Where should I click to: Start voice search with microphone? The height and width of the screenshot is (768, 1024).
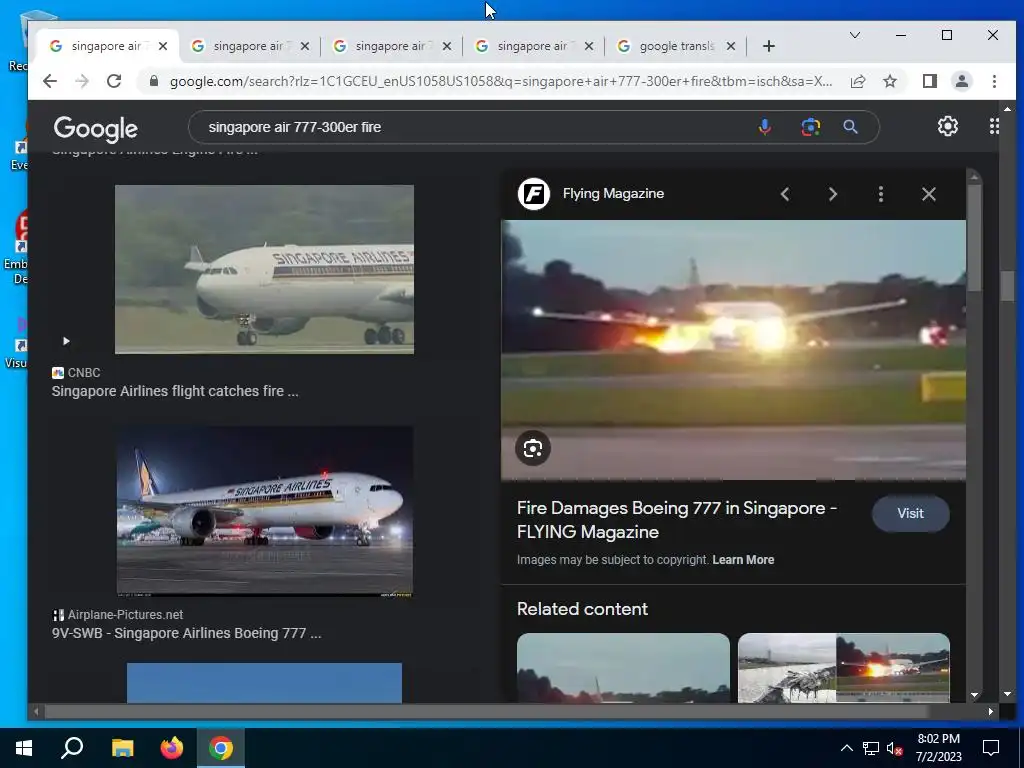pyautogui.click(x=765, y=127)
